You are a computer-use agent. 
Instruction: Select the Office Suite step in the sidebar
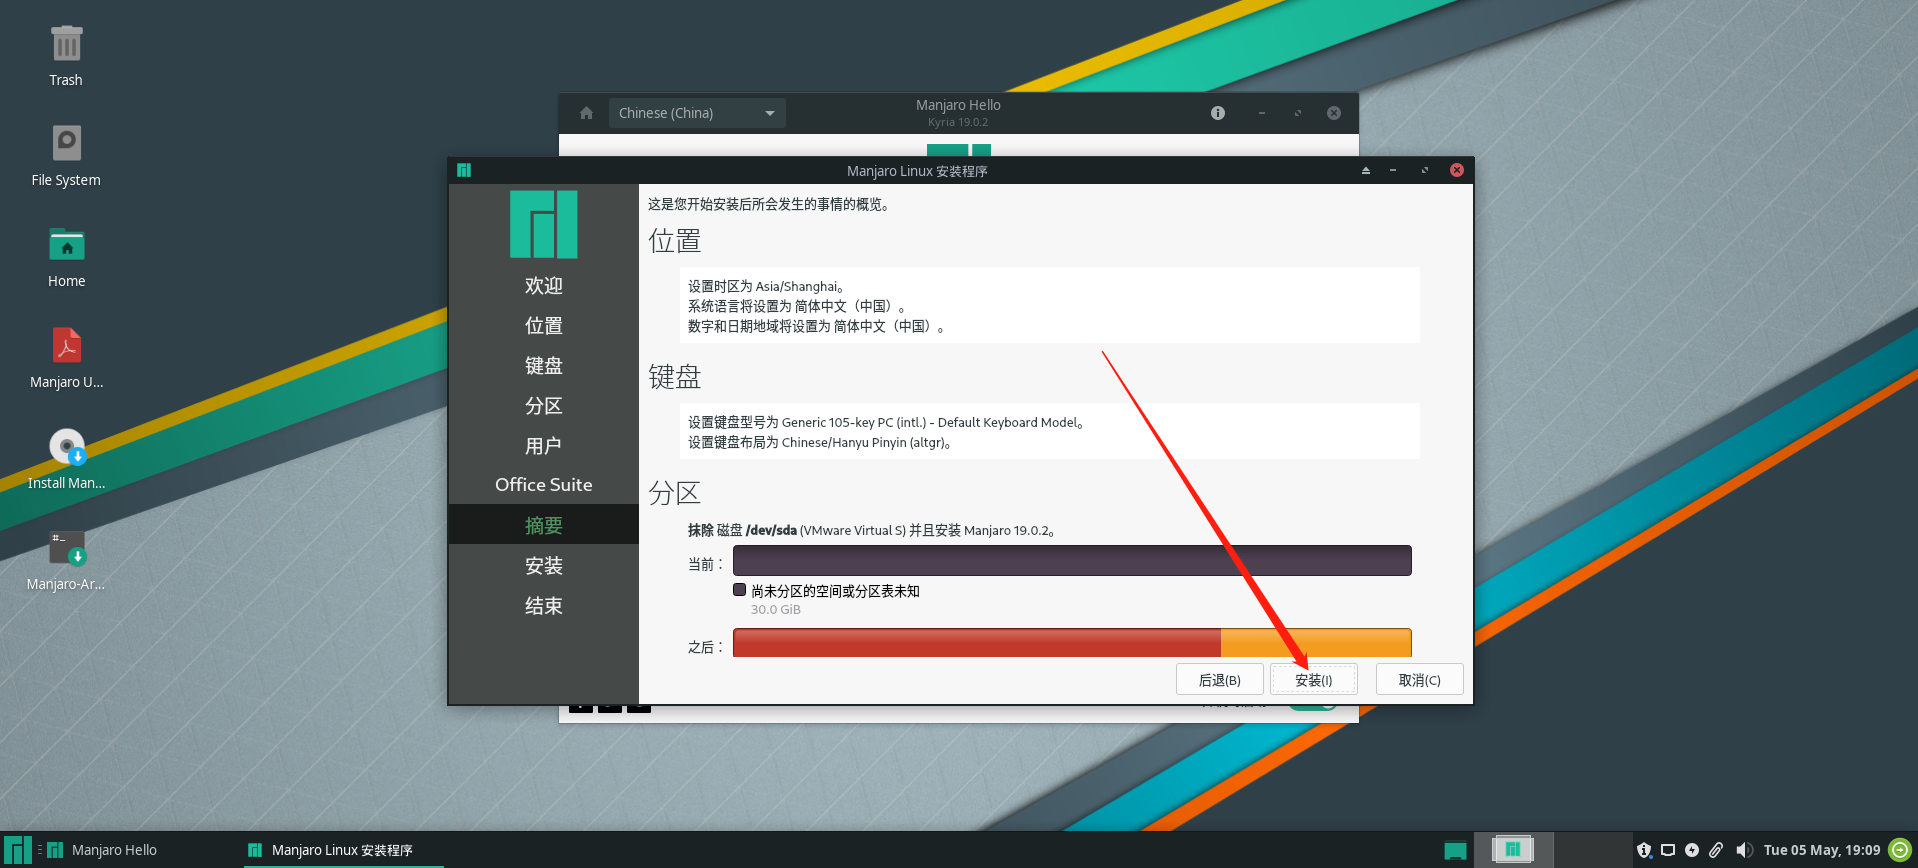[544, 485]
